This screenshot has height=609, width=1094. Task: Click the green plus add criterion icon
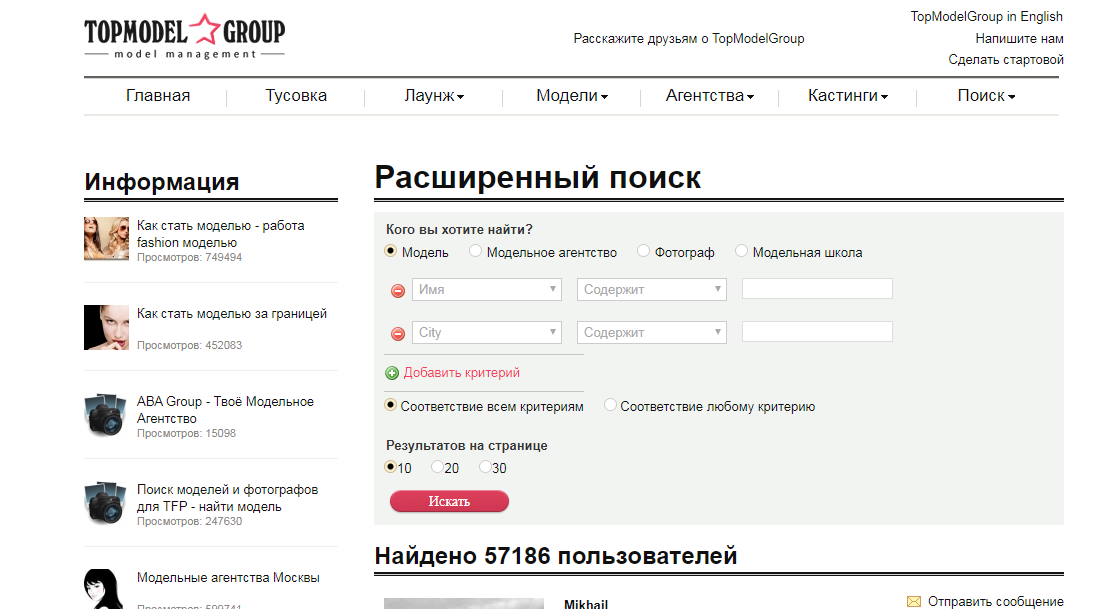[x=392, y=373]
